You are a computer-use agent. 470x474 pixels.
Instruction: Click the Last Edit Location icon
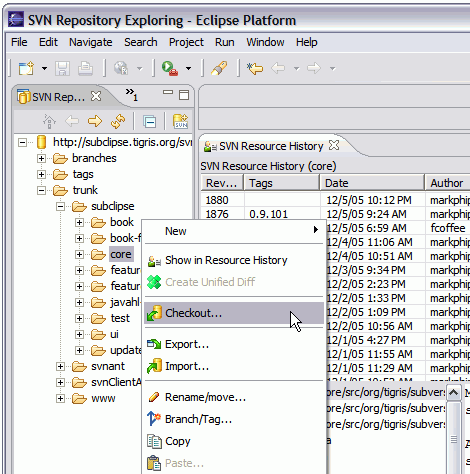[x=255, y=68]
